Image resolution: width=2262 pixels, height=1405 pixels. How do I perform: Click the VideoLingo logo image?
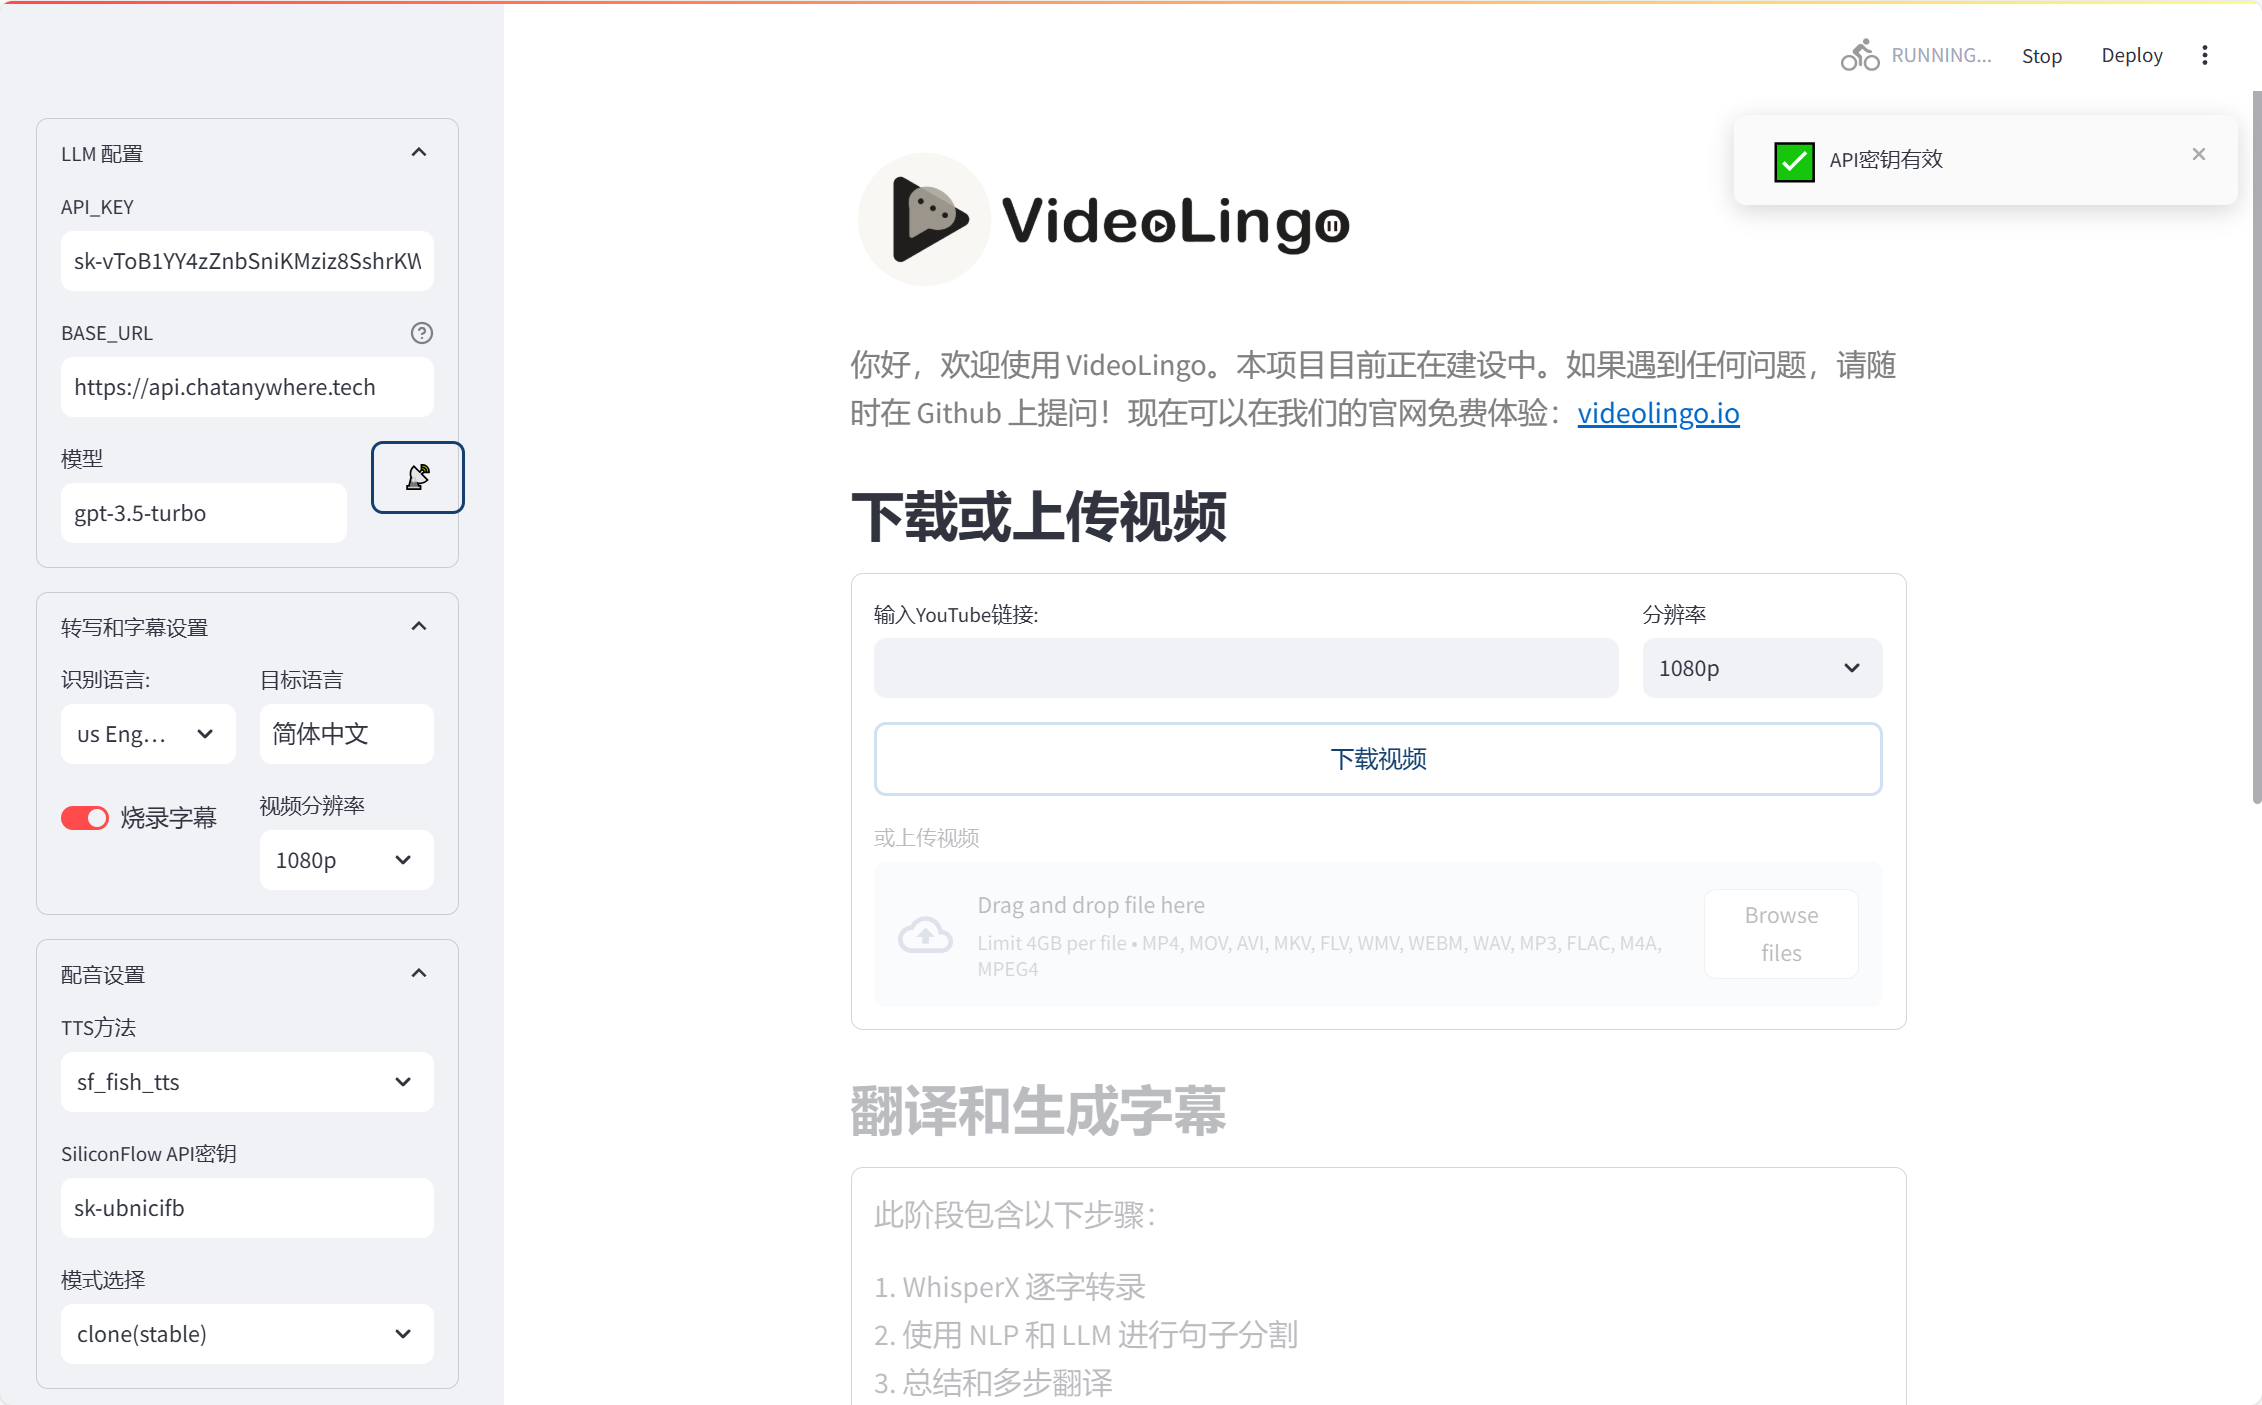[1104, 220]
